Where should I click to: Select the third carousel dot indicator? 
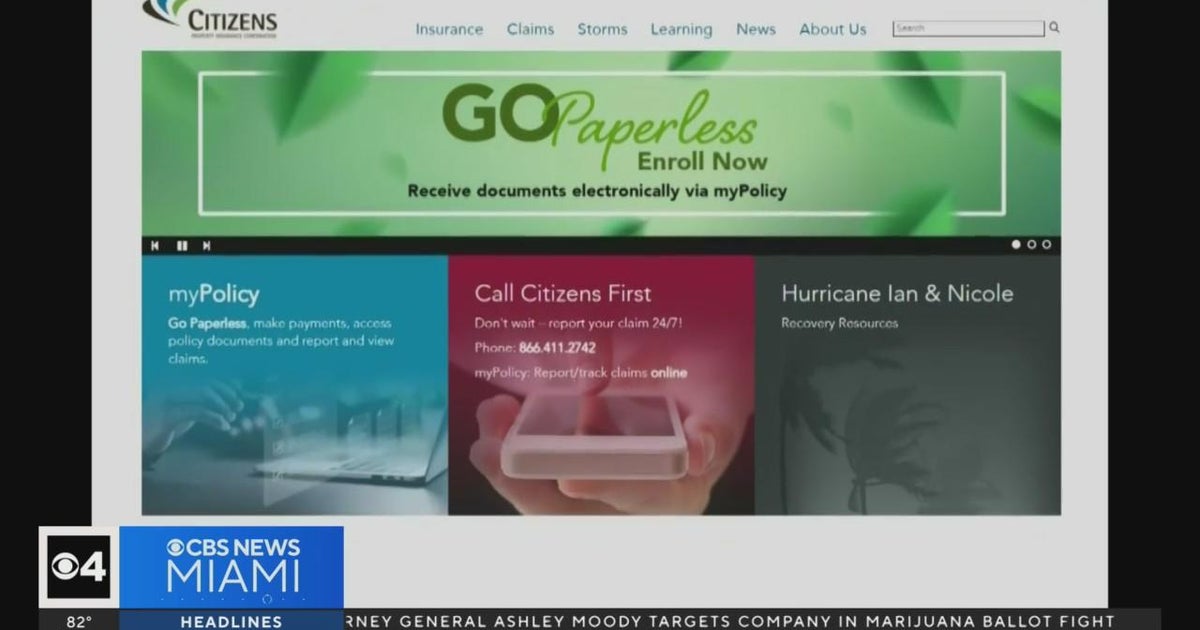pos(1047,244)
